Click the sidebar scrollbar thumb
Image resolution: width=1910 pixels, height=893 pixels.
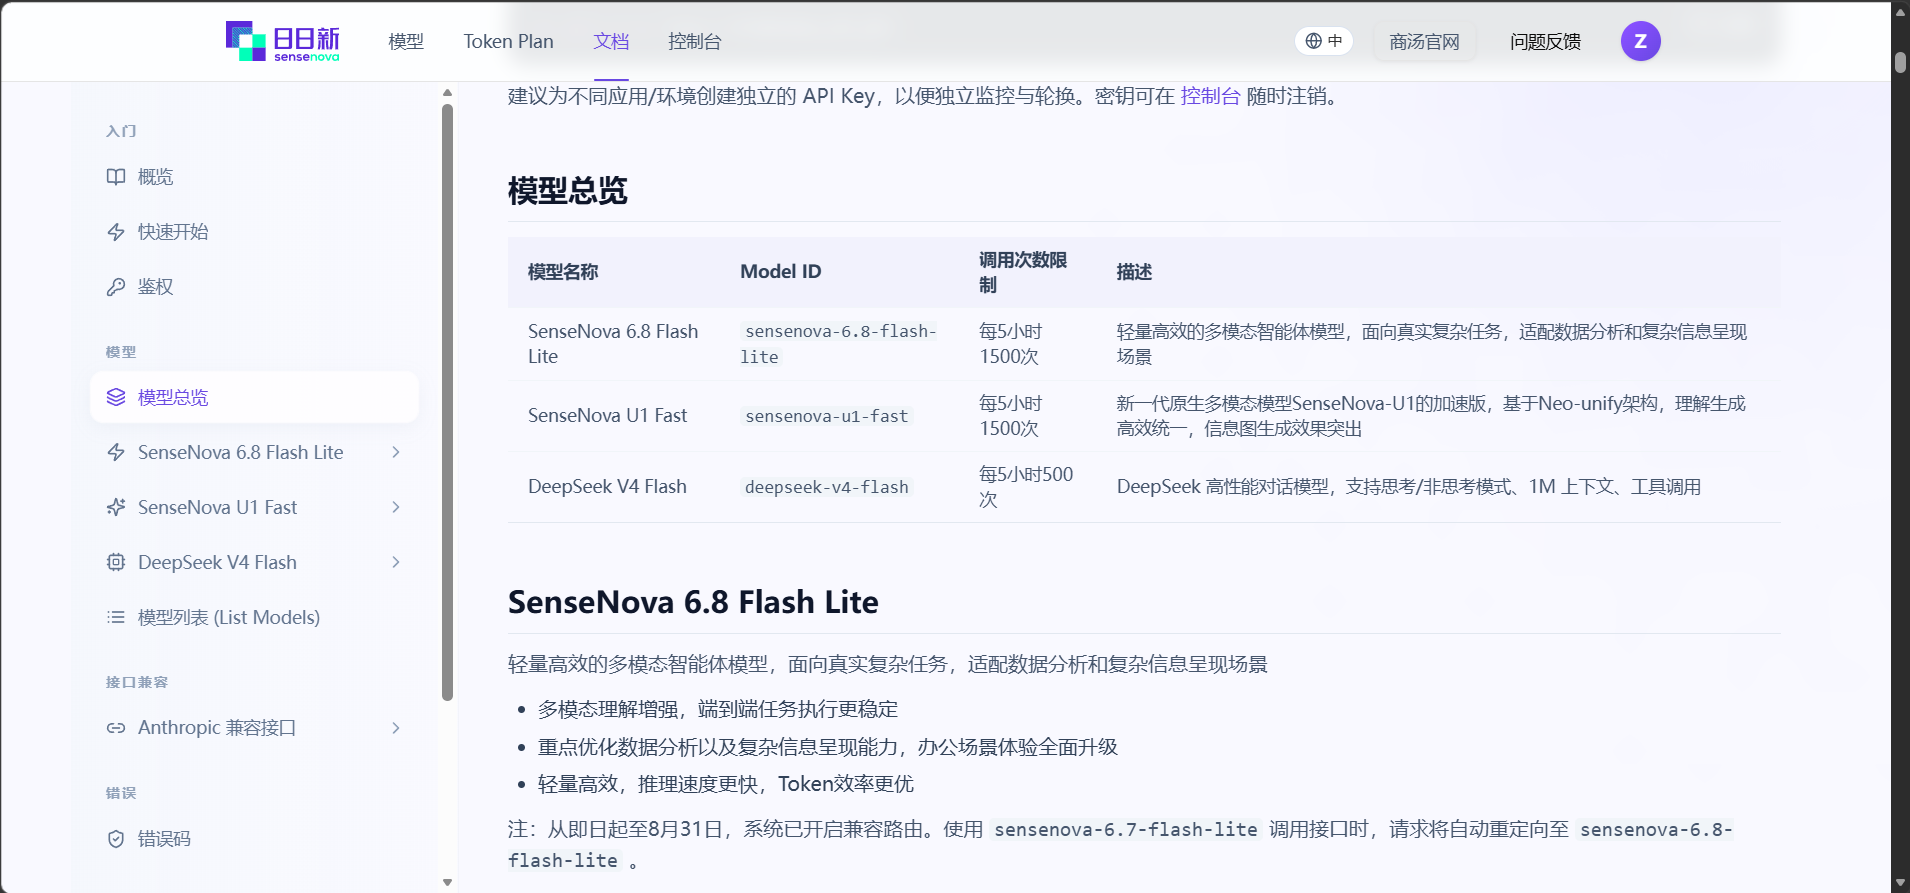447,402
